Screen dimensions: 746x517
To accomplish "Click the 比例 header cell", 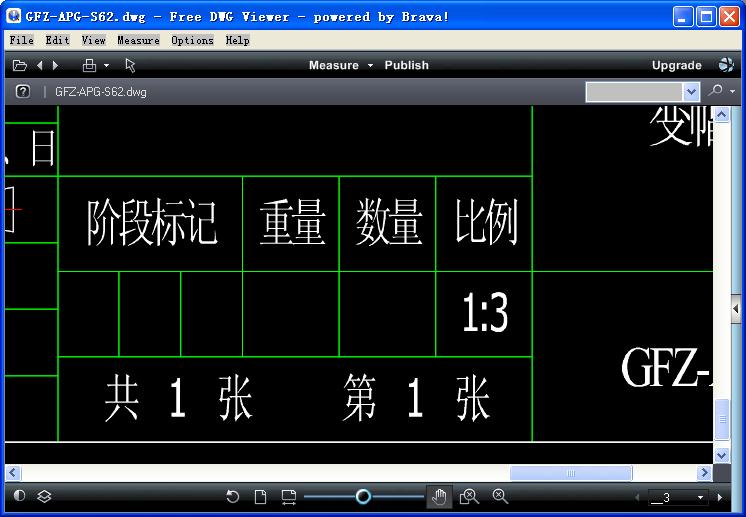I will click(486, 222).
